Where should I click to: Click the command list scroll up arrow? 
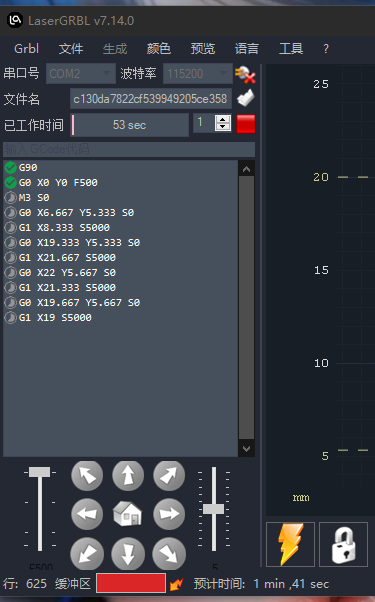246,169
